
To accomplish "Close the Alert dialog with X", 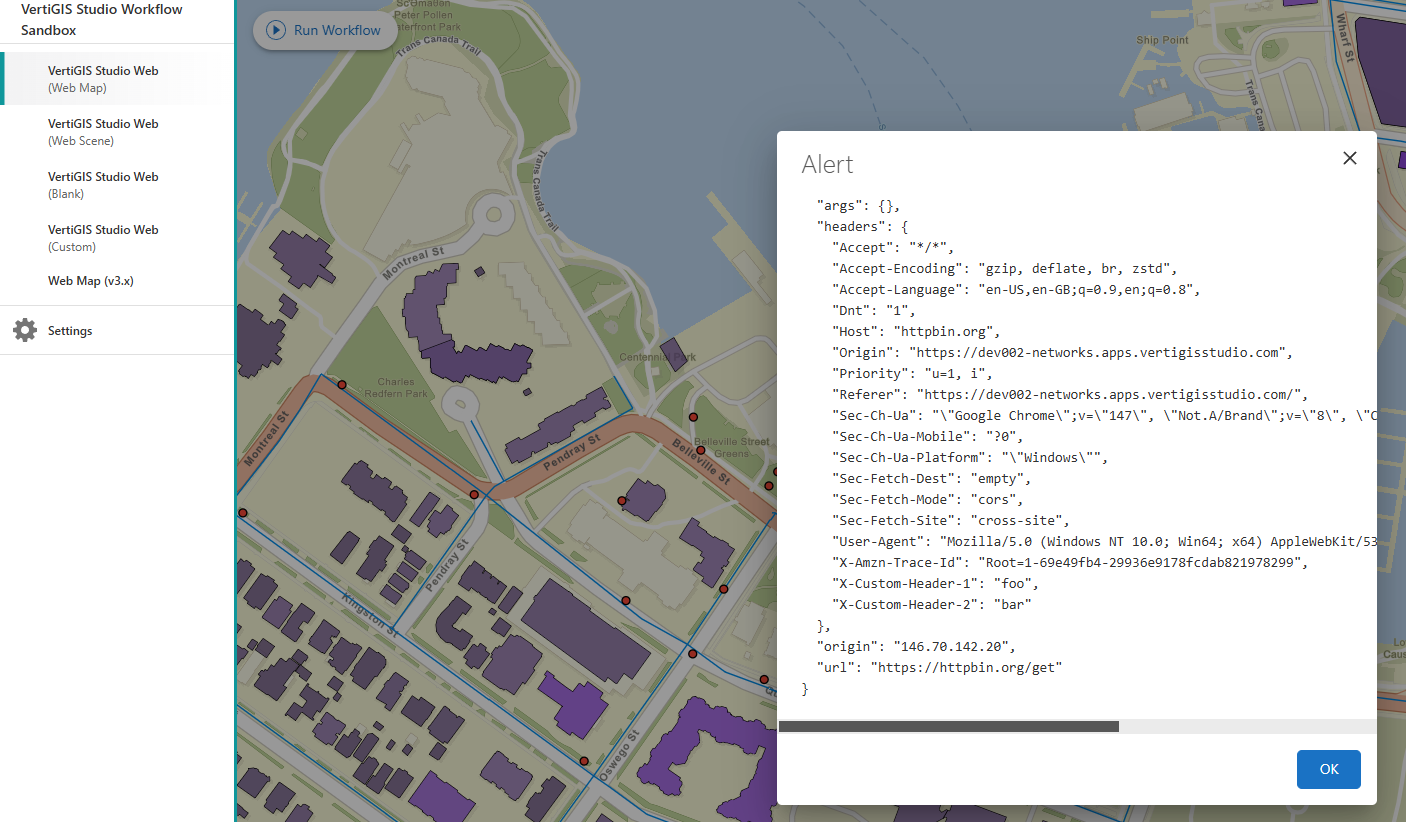I will tap(1349, 158).
